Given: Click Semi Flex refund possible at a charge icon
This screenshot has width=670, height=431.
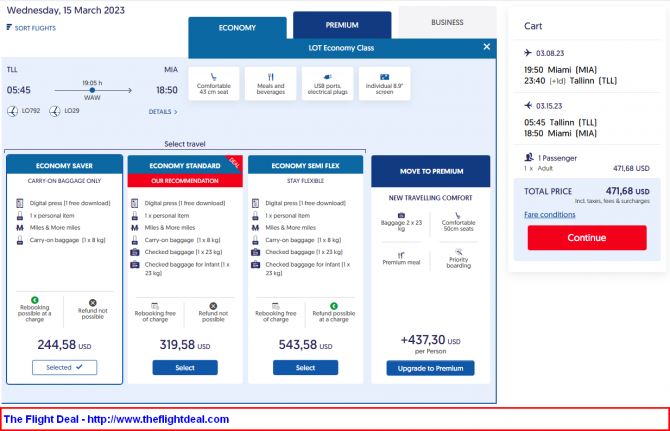Looking at the screenshot, I should 334,306.
